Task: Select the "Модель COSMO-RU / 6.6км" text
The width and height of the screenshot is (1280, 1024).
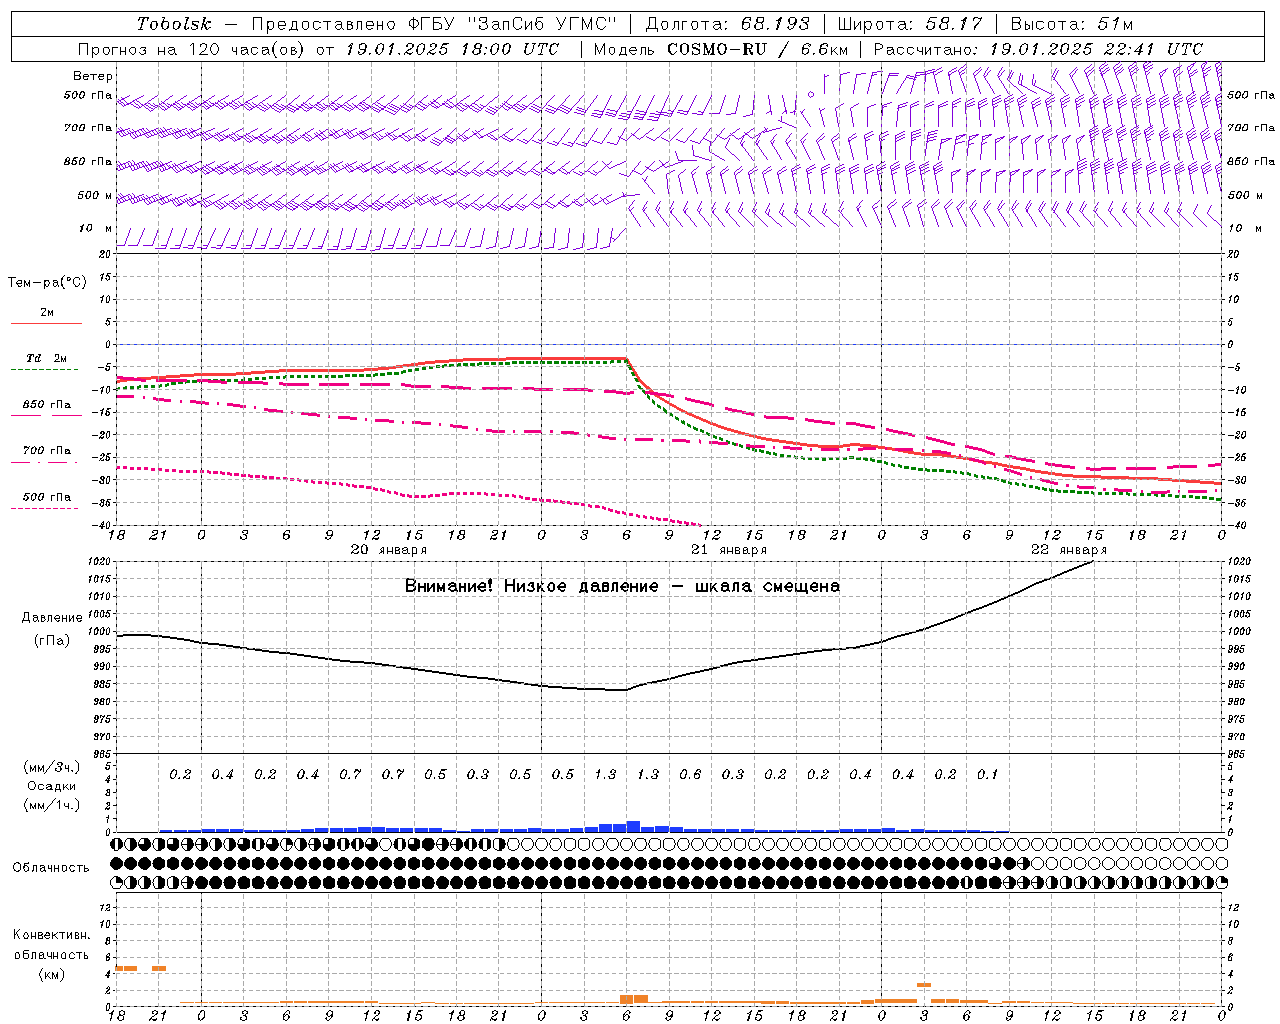Action: (721, 49)
